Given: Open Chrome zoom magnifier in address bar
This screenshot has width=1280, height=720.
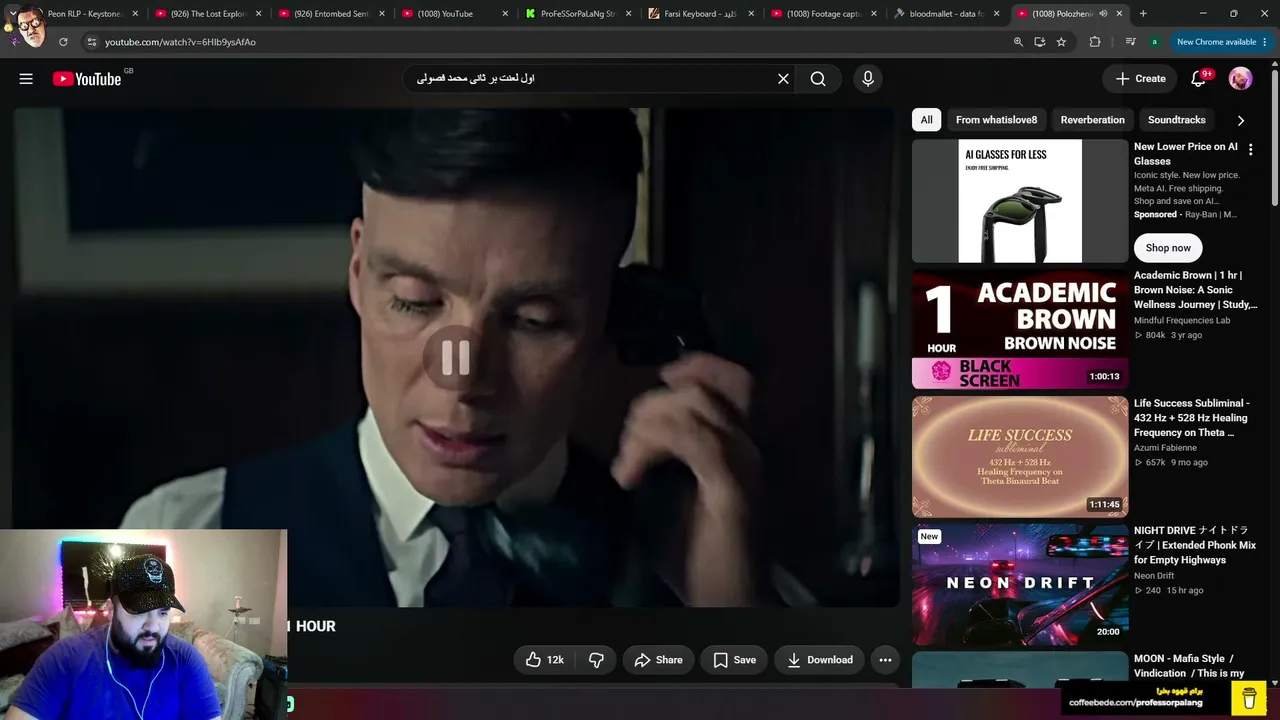Looking at the screenshot, I should (x=1018, y=42).
